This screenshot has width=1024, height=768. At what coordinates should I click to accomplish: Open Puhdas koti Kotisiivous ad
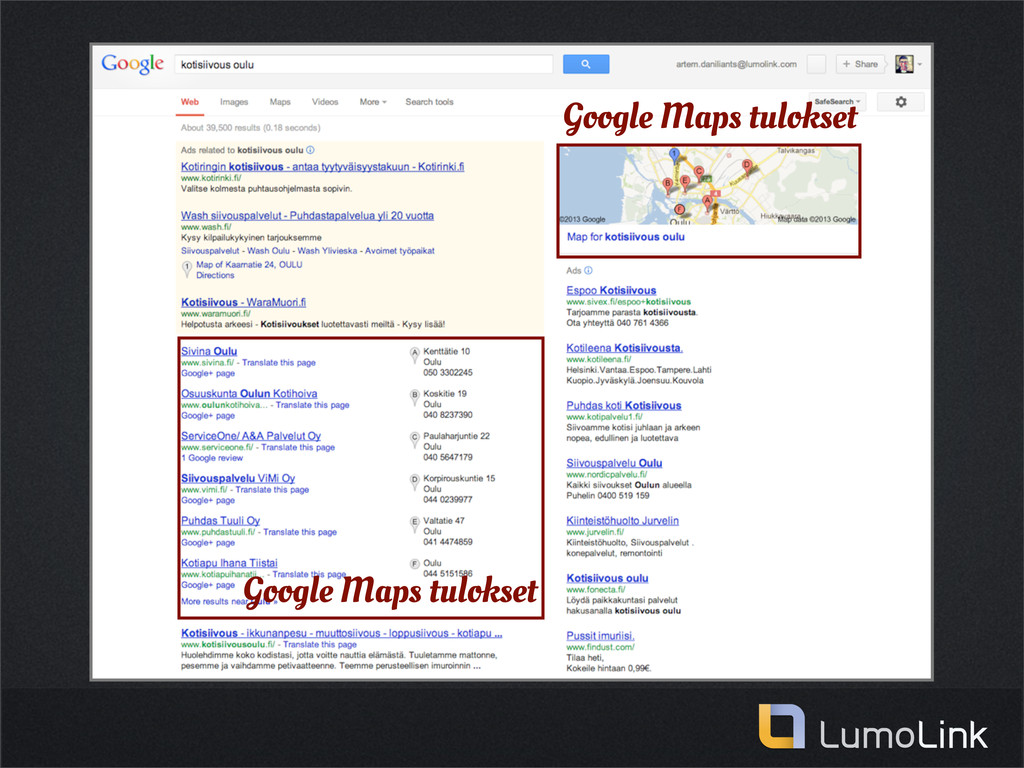[x=624, y=406]
